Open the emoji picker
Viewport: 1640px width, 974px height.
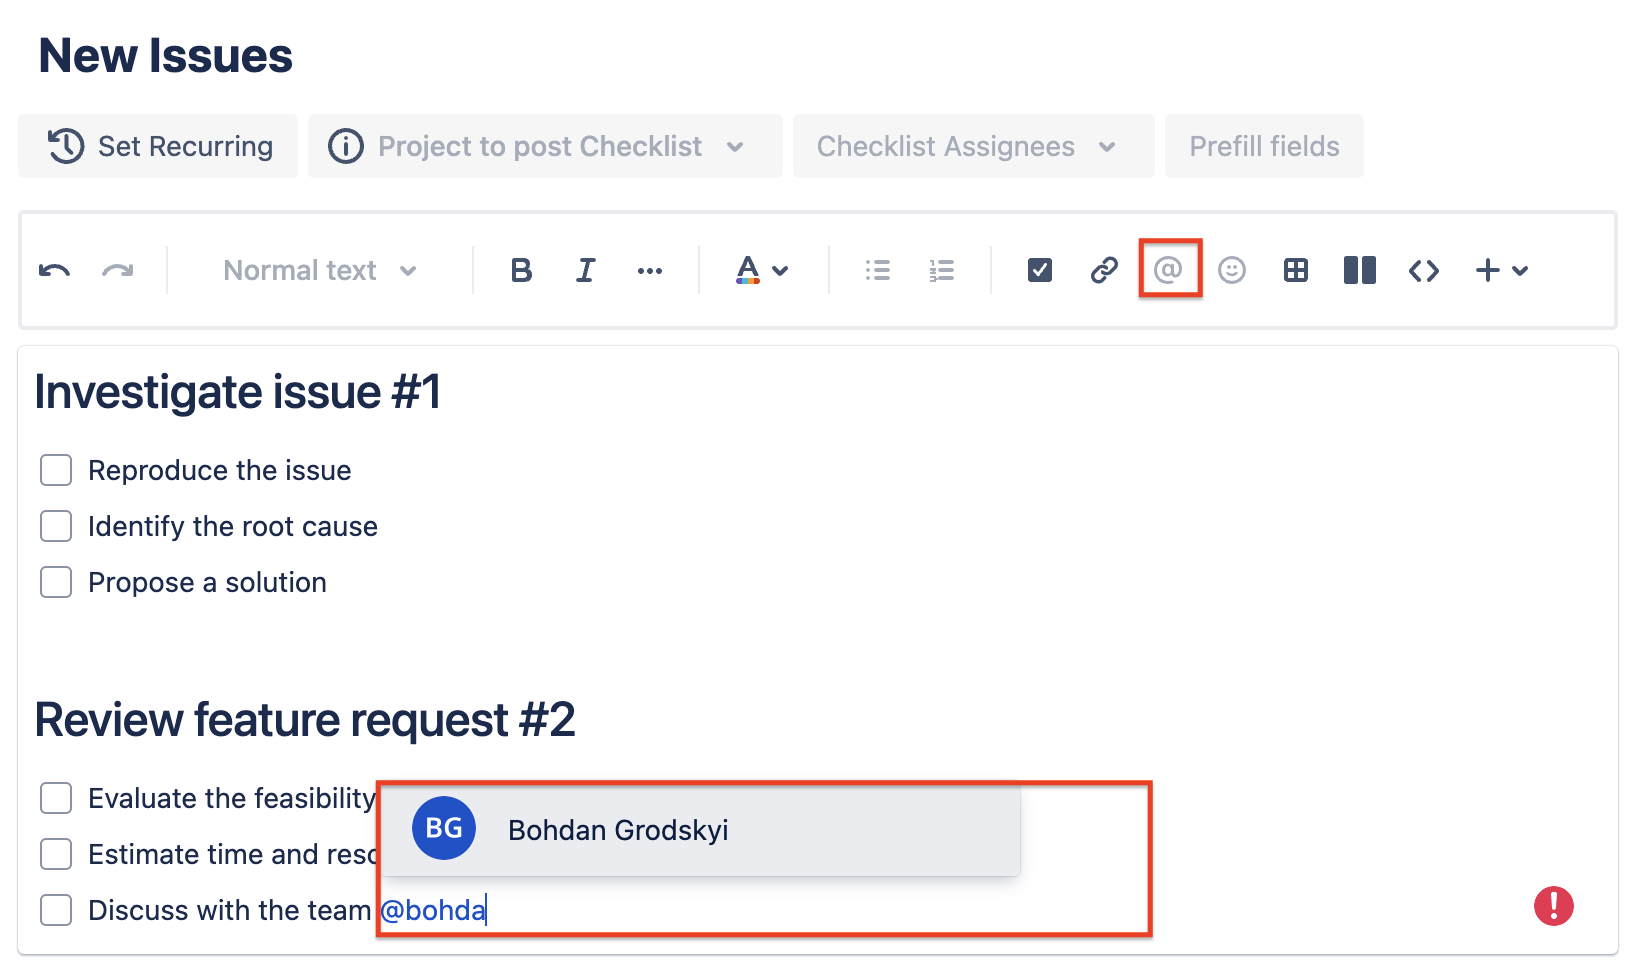tap(1232, 271)
